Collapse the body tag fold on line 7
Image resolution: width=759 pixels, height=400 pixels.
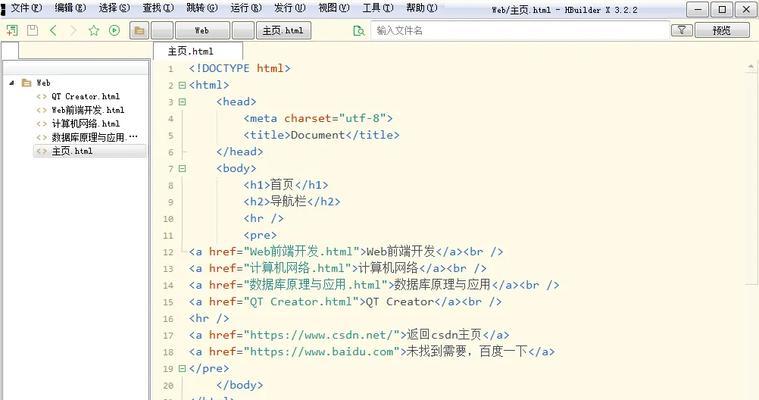182,169
